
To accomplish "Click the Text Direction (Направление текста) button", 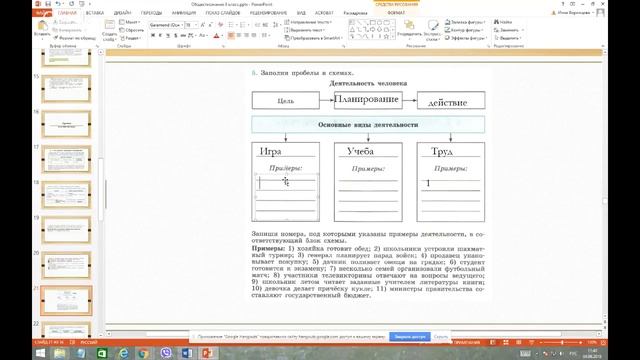I will click(x=308, y=22).
